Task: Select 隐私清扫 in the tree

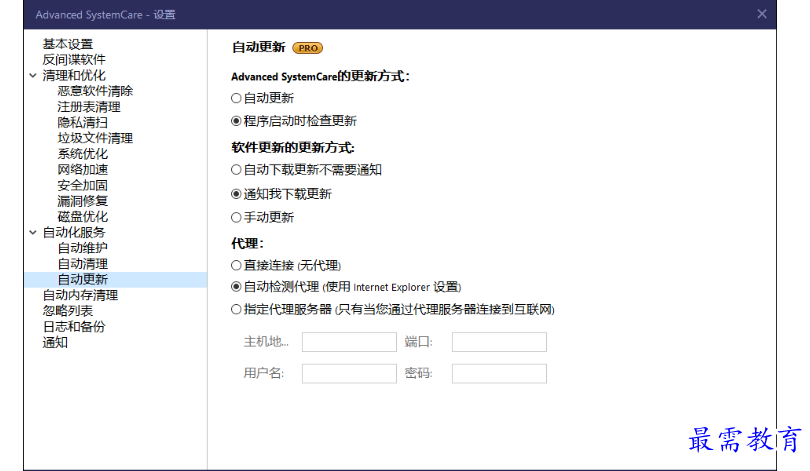Action: click(x=83, y=122)
